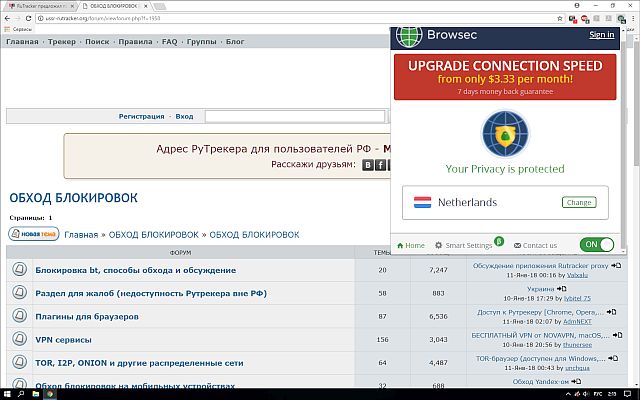This screenshot has width=640, height=400.
Task: Open File Explorer from taskbar
Action: [36, 394]
